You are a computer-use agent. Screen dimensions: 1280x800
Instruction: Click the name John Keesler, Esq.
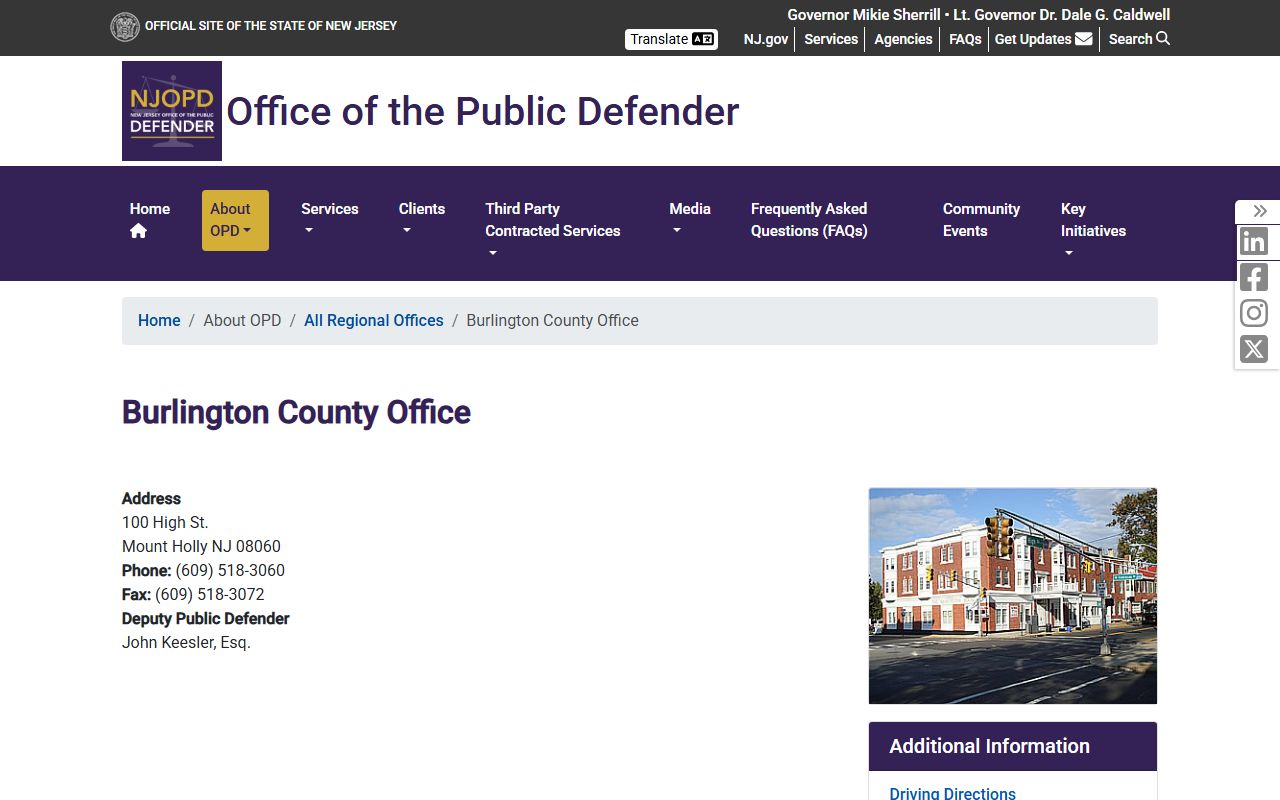point(186,643)
